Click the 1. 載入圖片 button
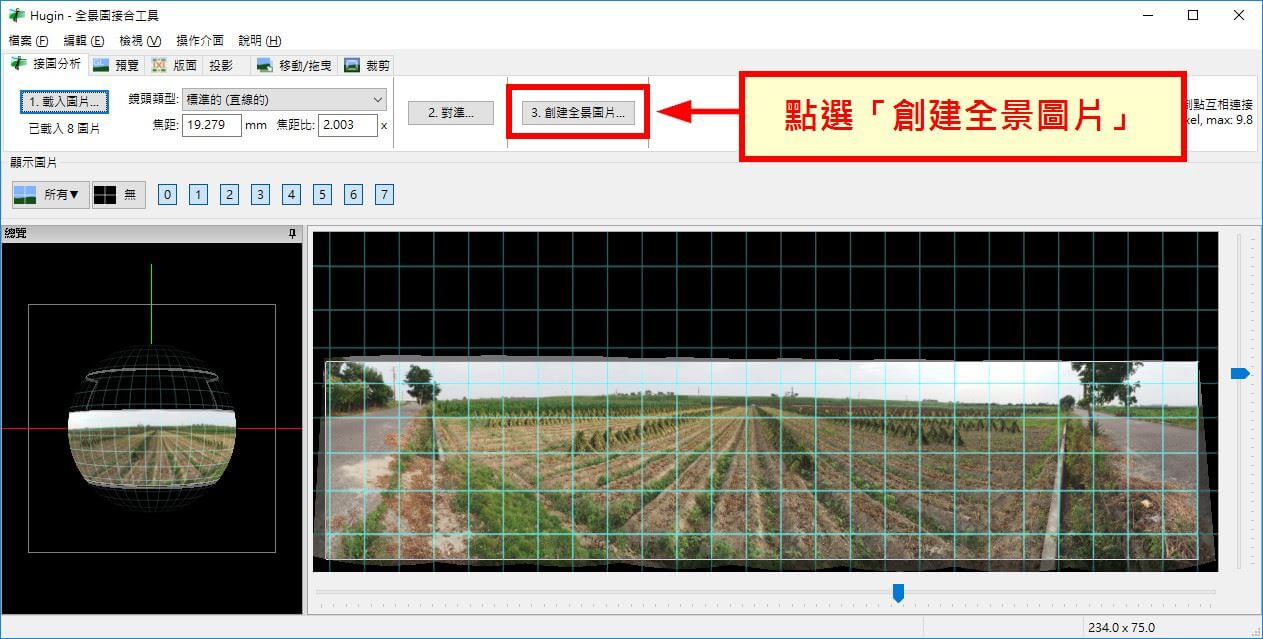Viewport: 1263px width, 639px height. point(64,102)
